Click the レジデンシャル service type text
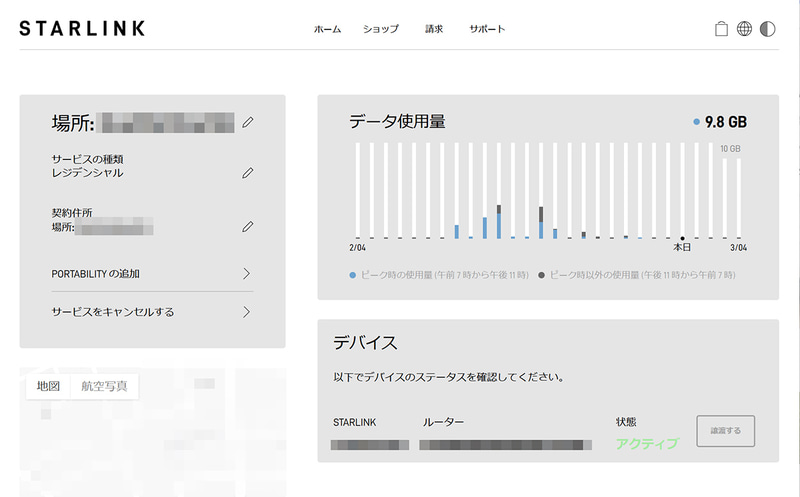Screen dimensions: 800x497 (x=87, y=173)
